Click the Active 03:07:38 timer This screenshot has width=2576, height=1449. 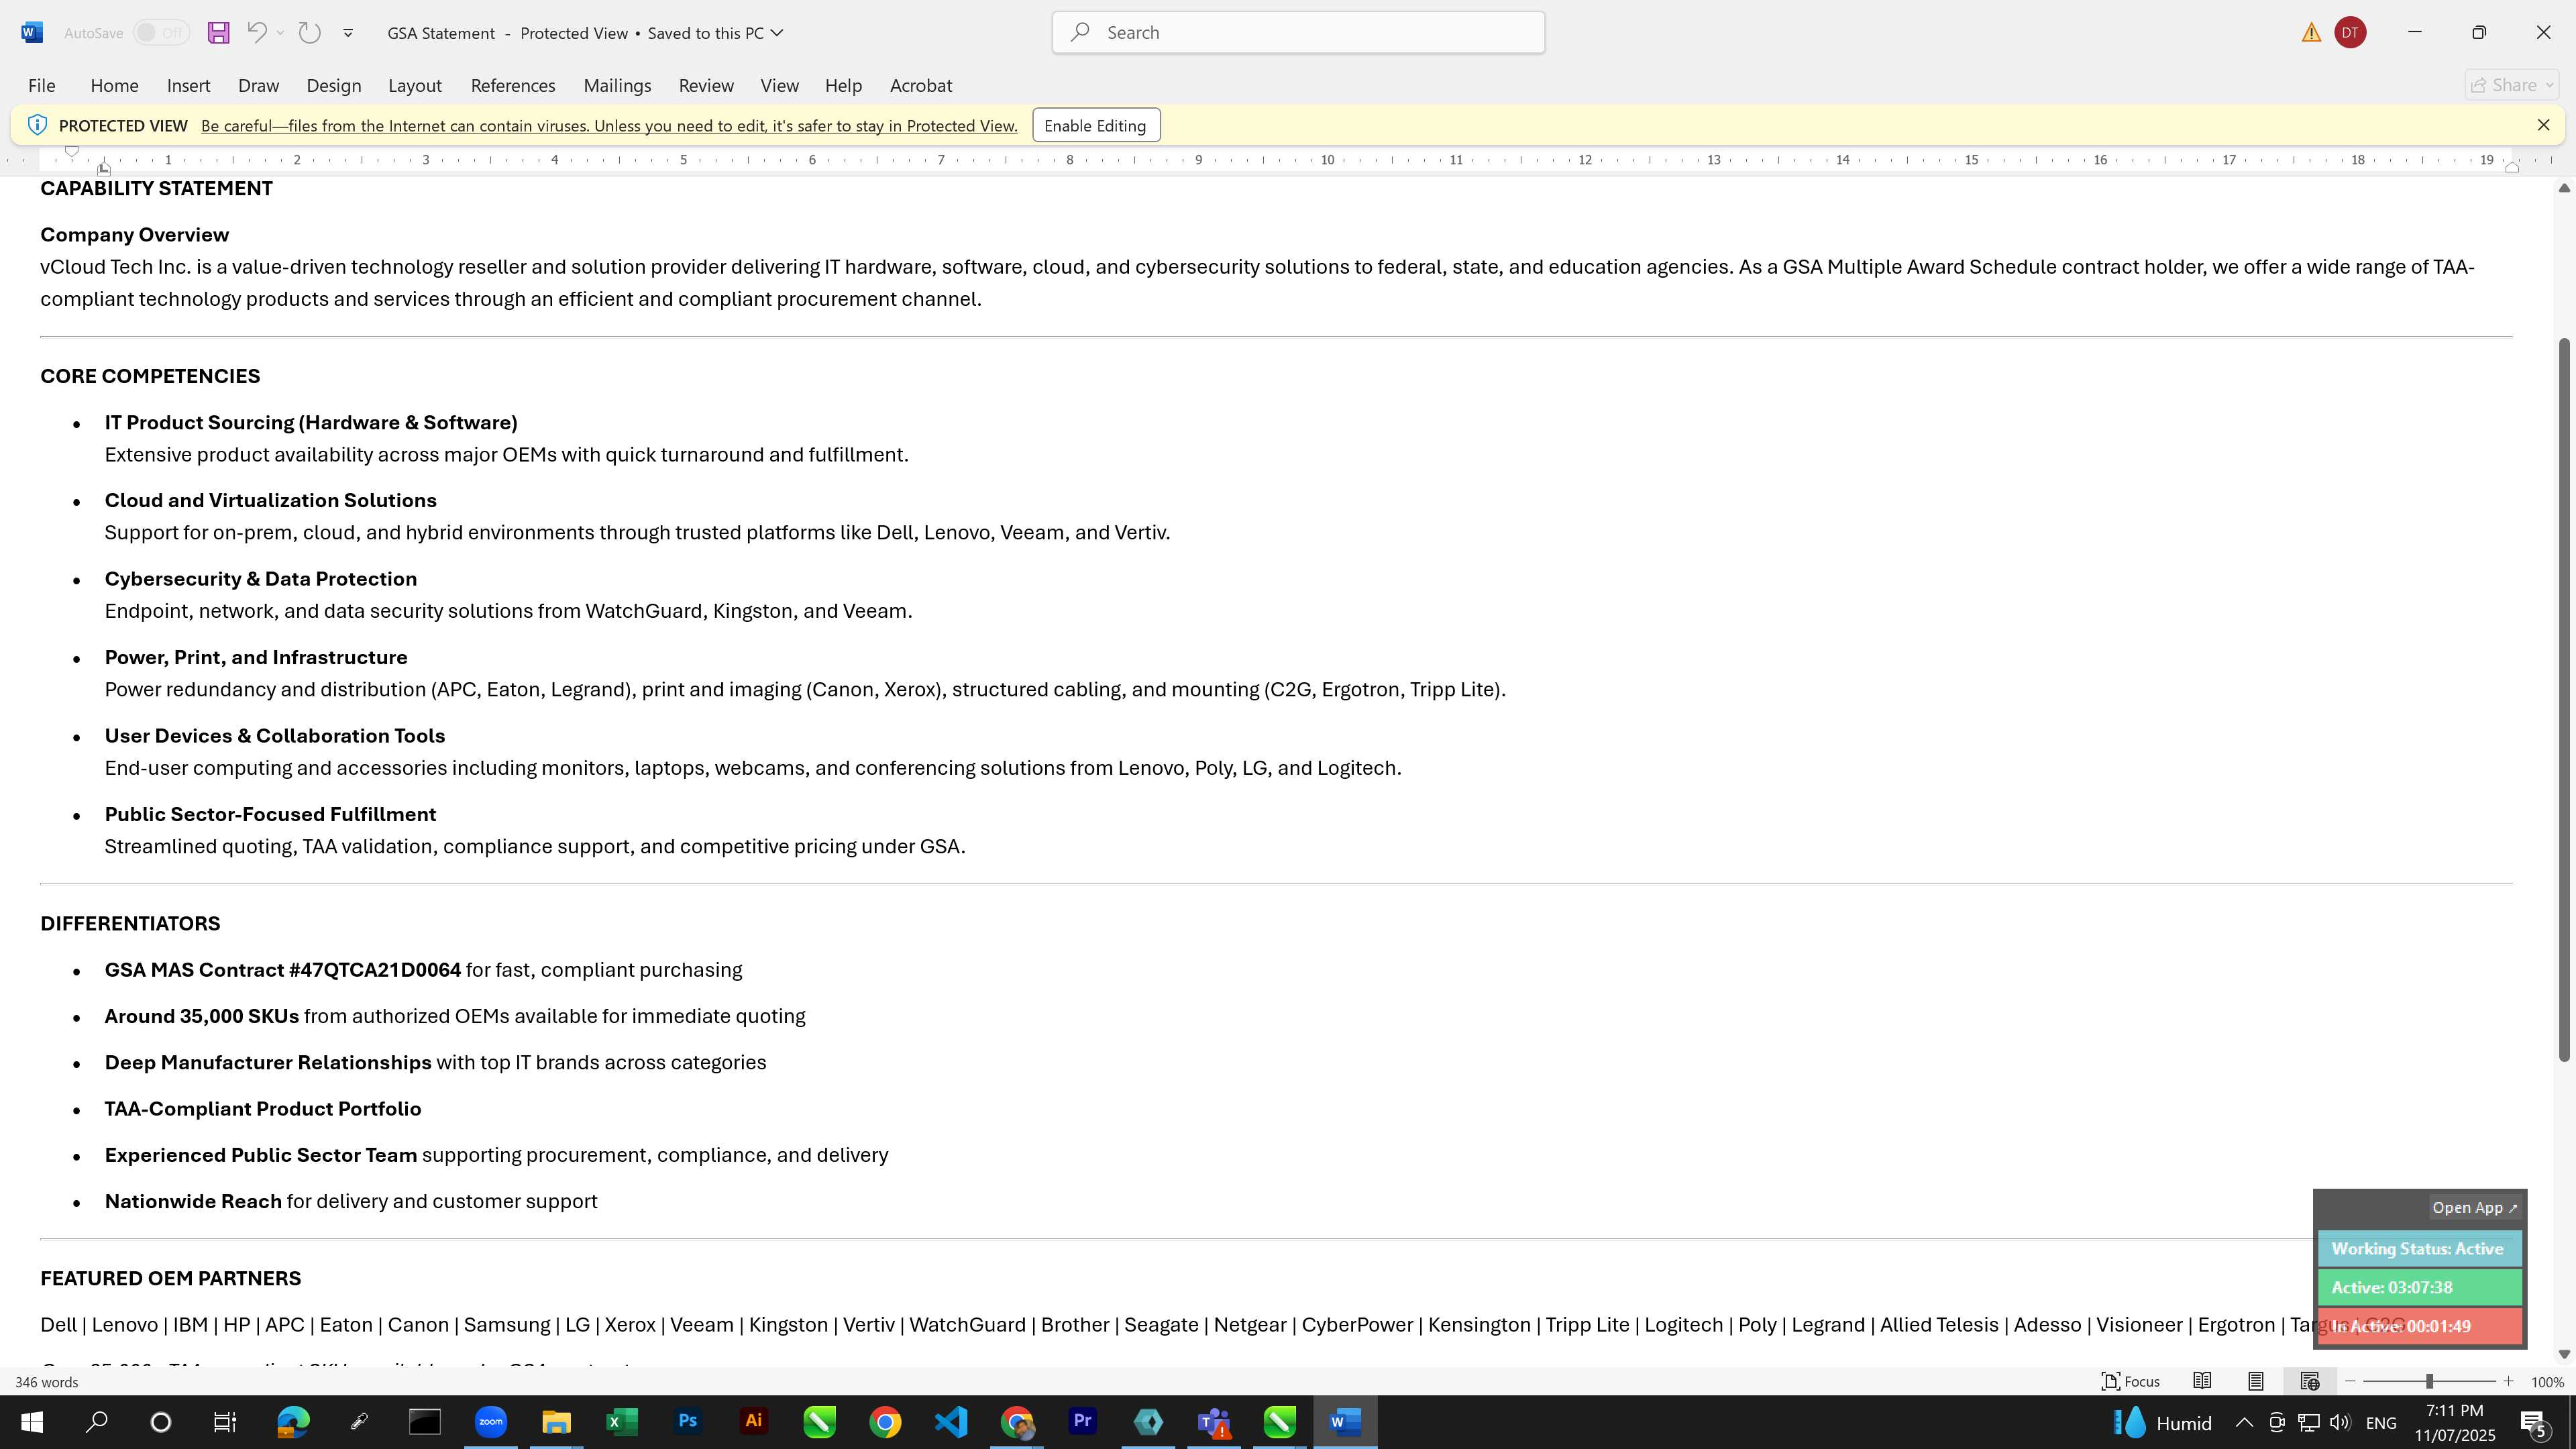[x=2420, y=1288]
